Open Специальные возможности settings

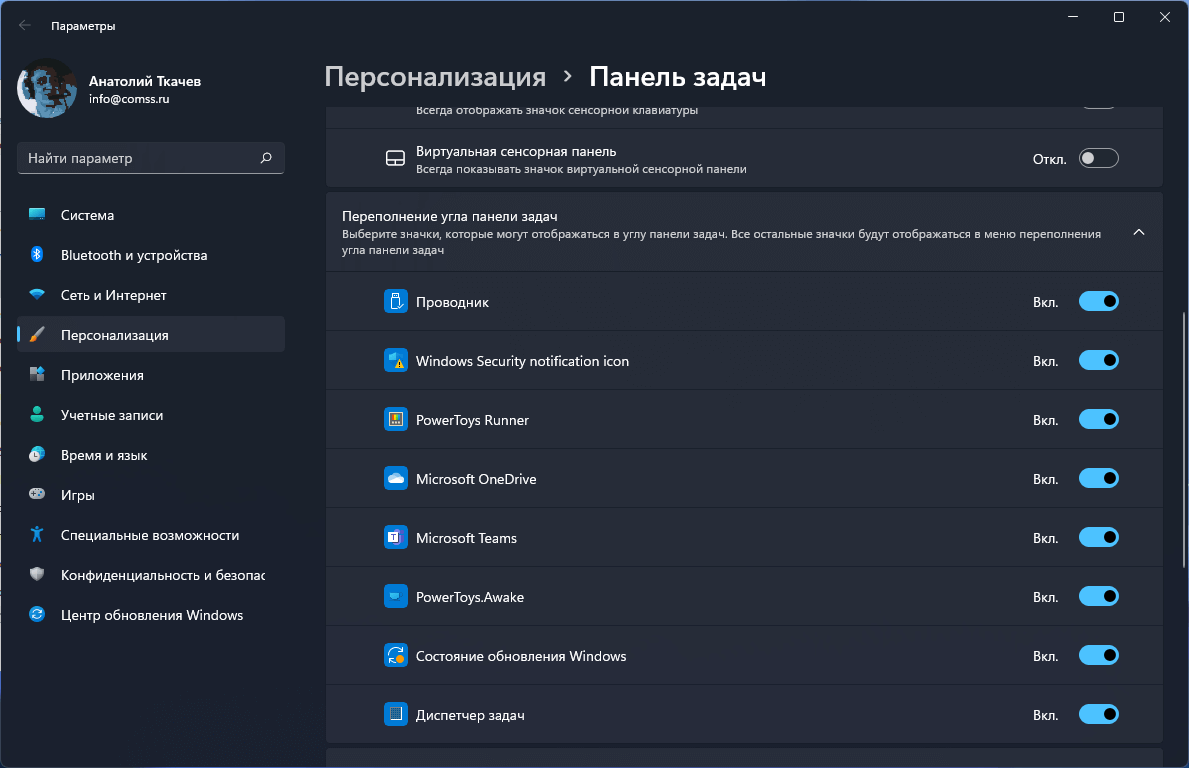(151, 534)
